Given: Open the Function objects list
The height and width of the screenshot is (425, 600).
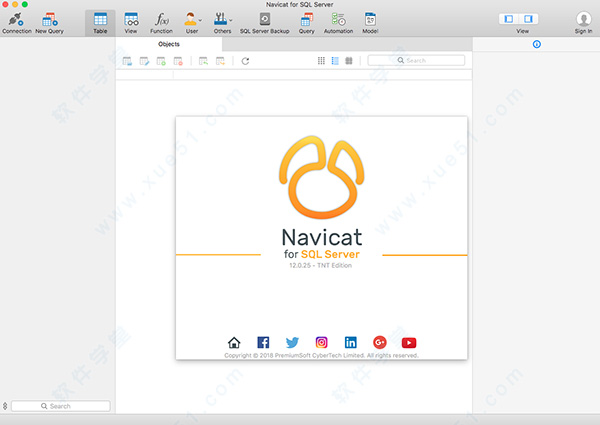Looking at the screenshot, I should click(x=161, y=23).
